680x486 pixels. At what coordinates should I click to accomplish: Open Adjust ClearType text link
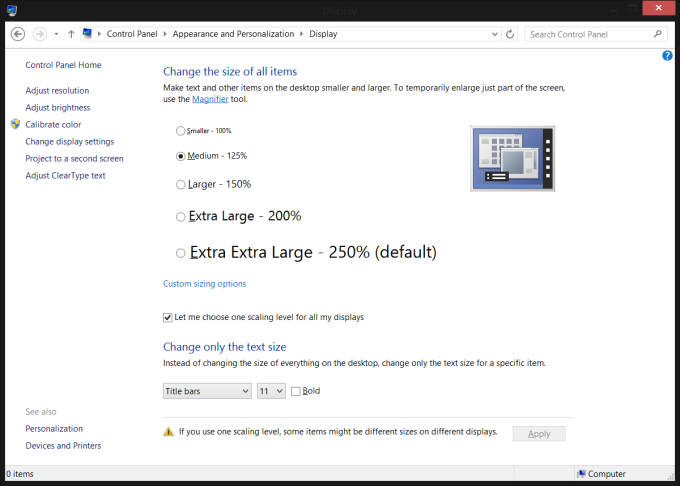tap(65, 176)
